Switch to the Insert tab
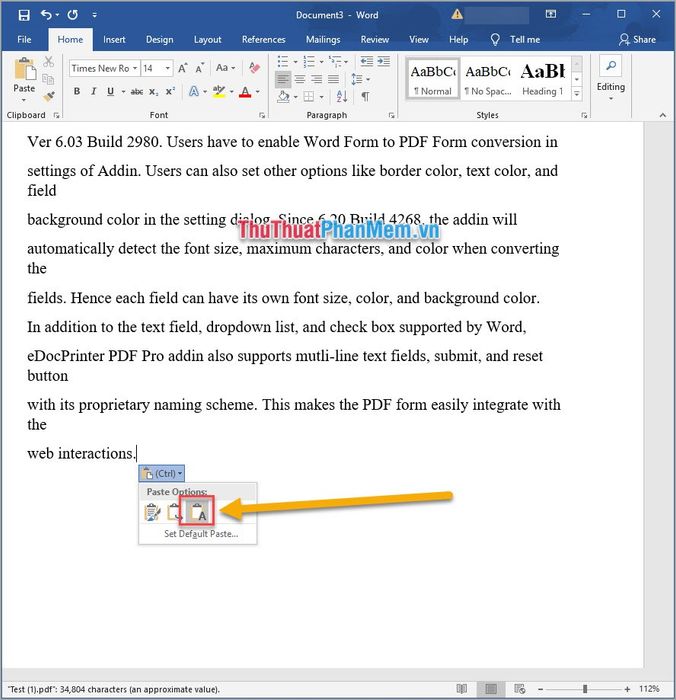 (x=114, y=40)
